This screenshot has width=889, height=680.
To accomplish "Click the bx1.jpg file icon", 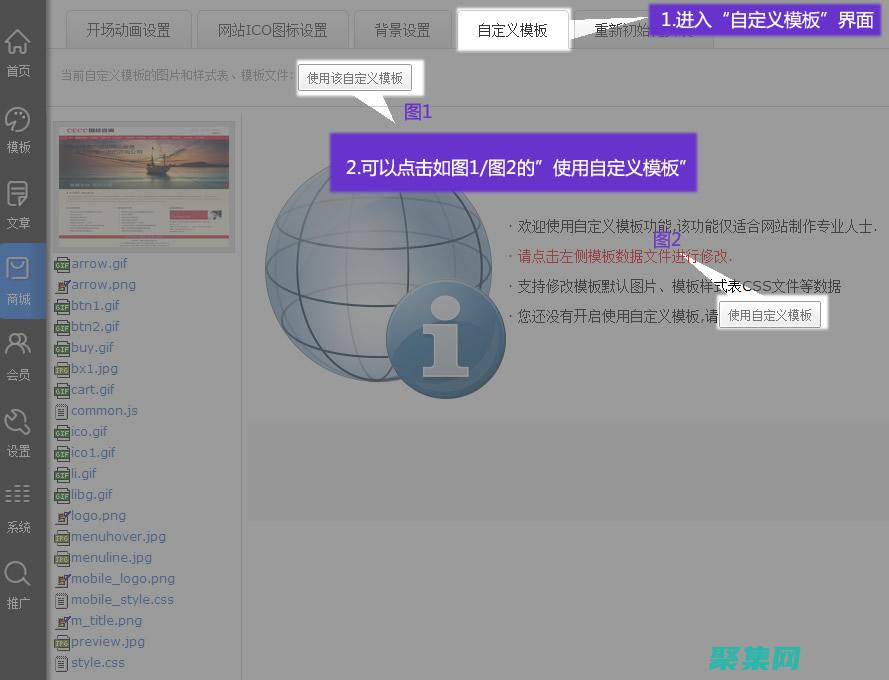I will pyautogui.click(x=62, y=369).
